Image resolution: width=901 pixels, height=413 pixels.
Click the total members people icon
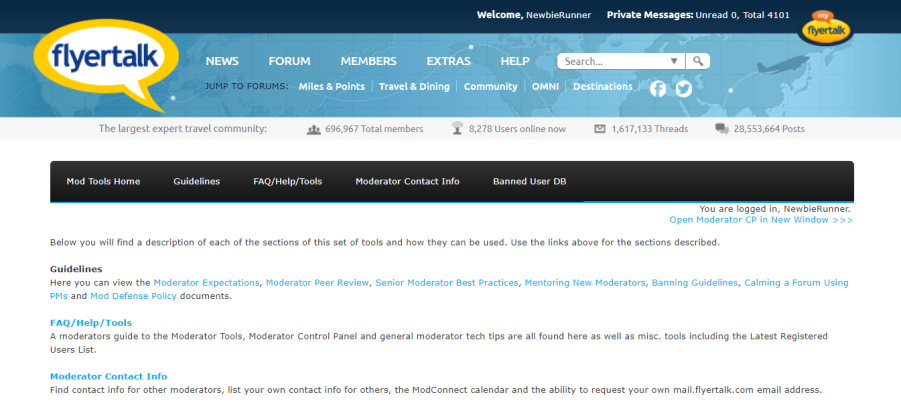[314, 129]
